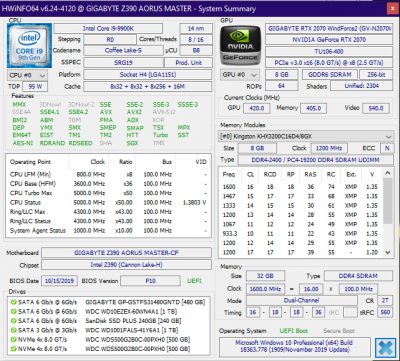Click the total memory size 32 GB field
This screenshot has width=400, height=361.
click(265, 276)
